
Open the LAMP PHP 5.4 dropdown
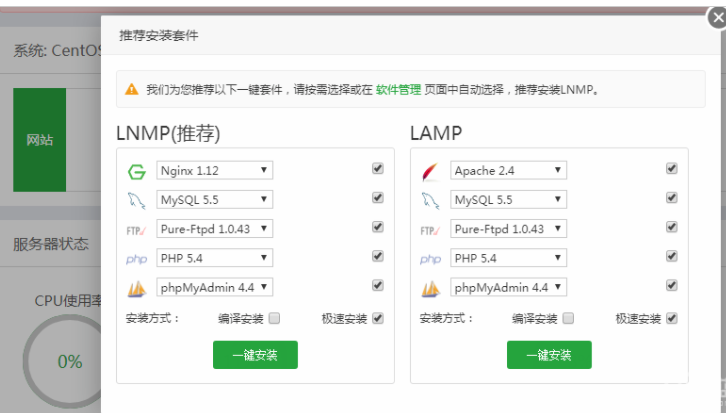pos(508,257)
